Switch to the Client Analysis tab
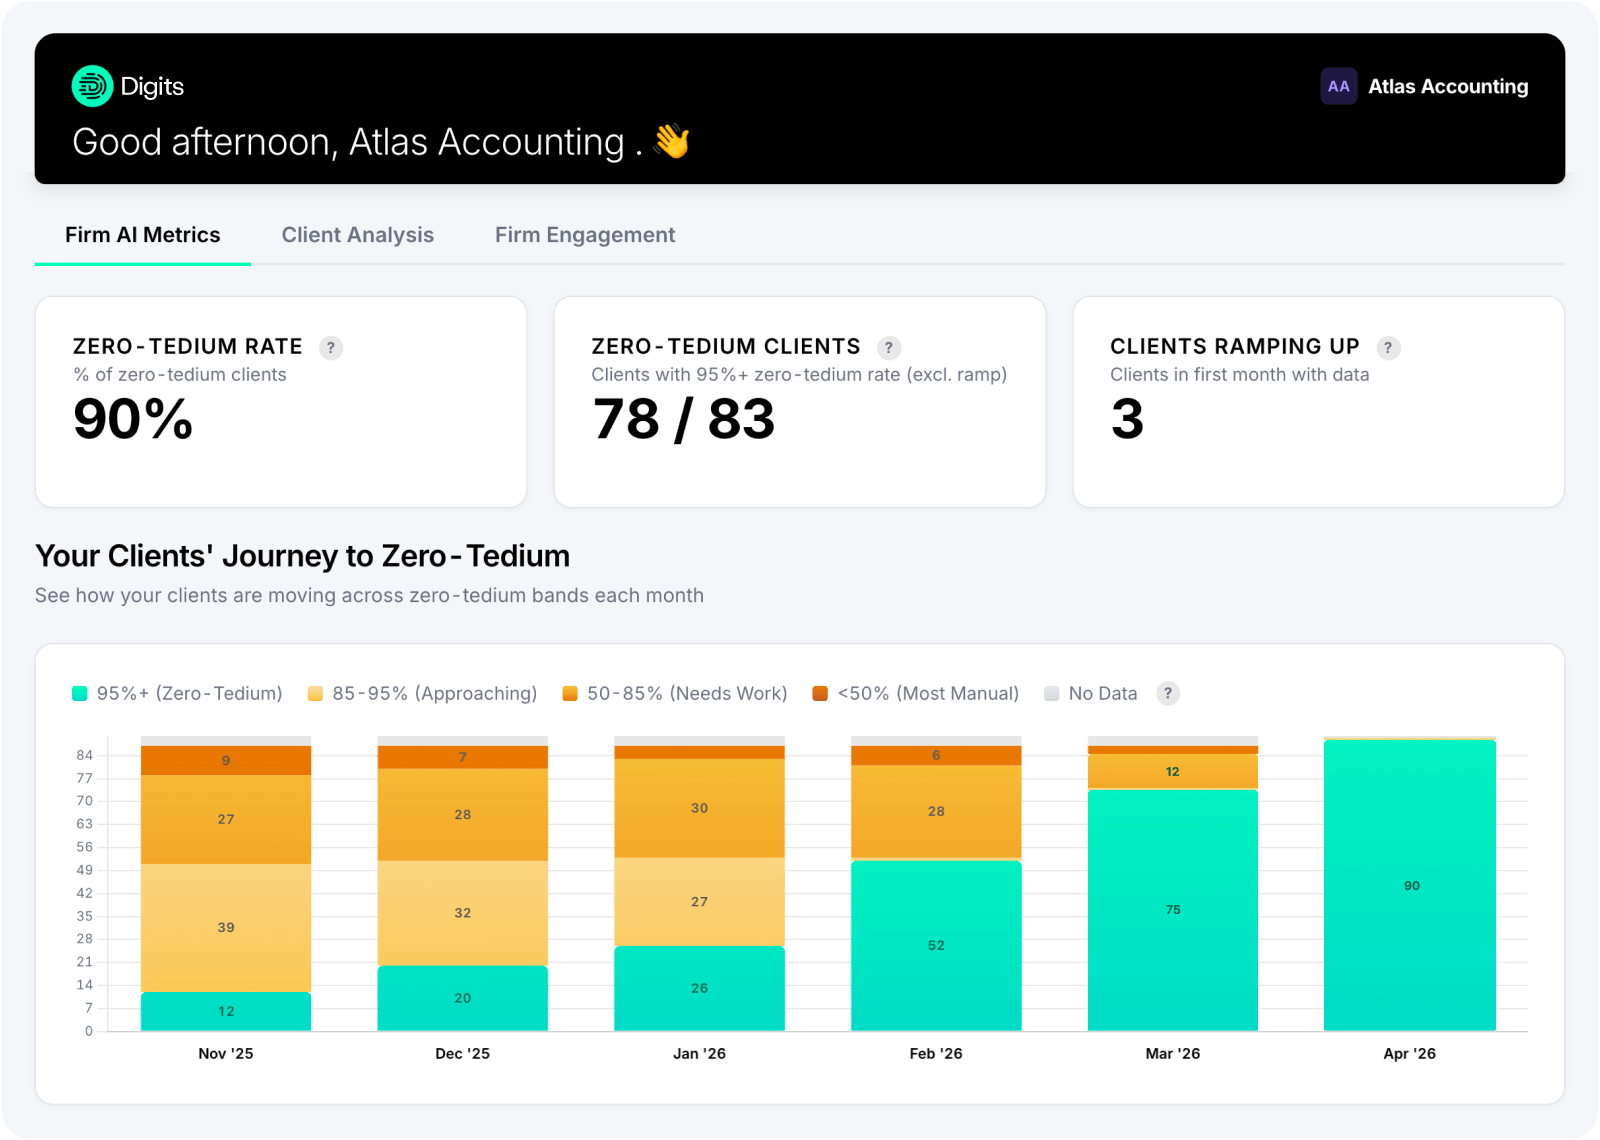The height and width of the screenshot is (1140, 1600). click(x=358, y=235)
